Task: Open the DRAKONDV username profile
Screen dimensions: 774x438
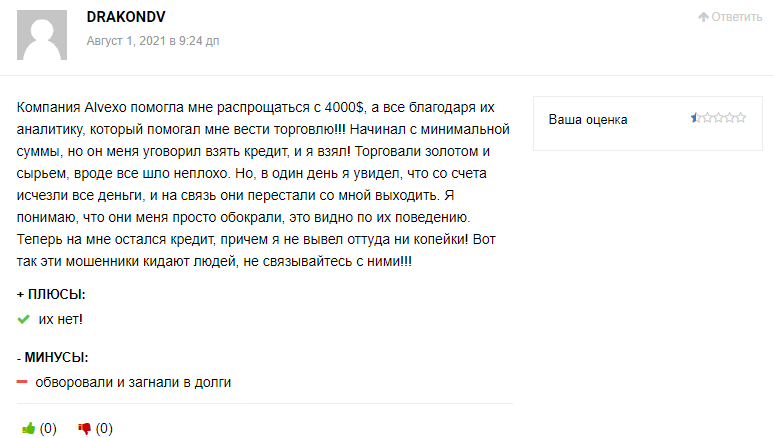Action: point(127,18)
